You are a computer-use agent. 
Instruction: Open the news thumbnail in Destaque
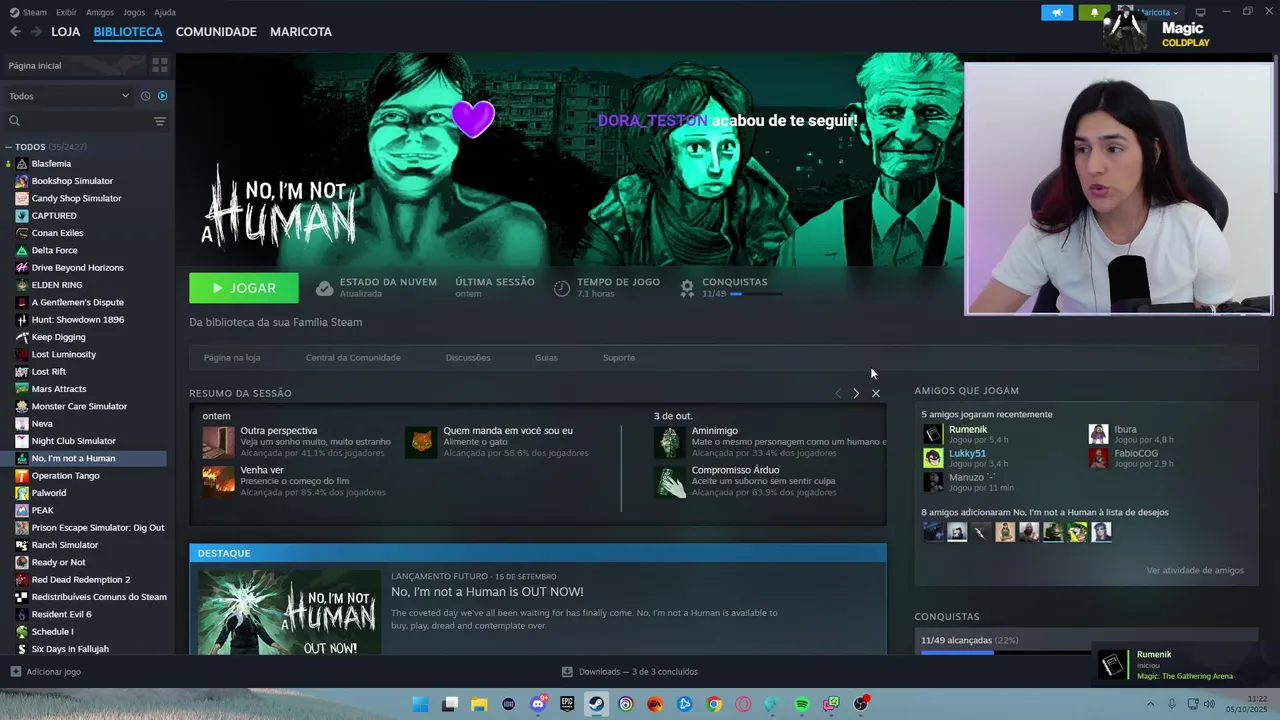288,612
